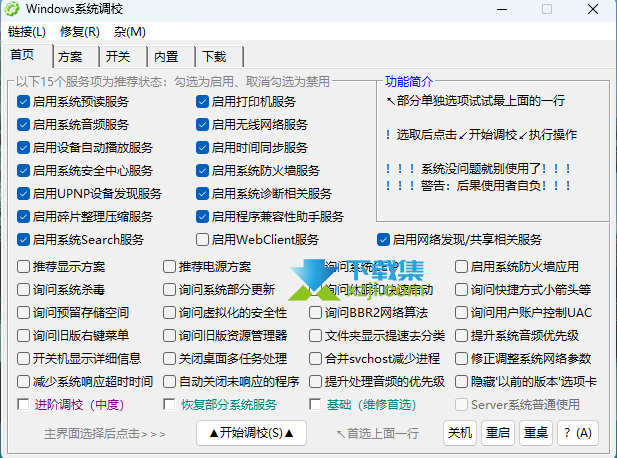This screenshot has width=617, height=458.
Task: Check 推荐显示方案
Action: click(23, 267)
